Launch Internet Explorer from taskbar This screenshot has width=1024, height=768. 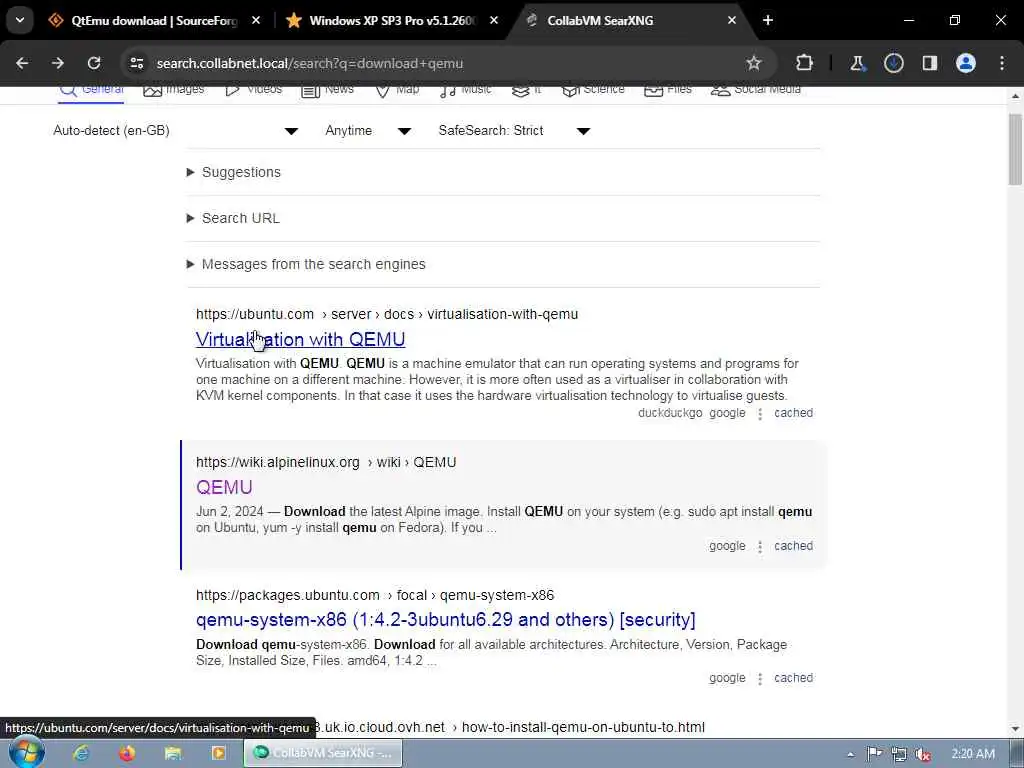[x=81, y=753]
